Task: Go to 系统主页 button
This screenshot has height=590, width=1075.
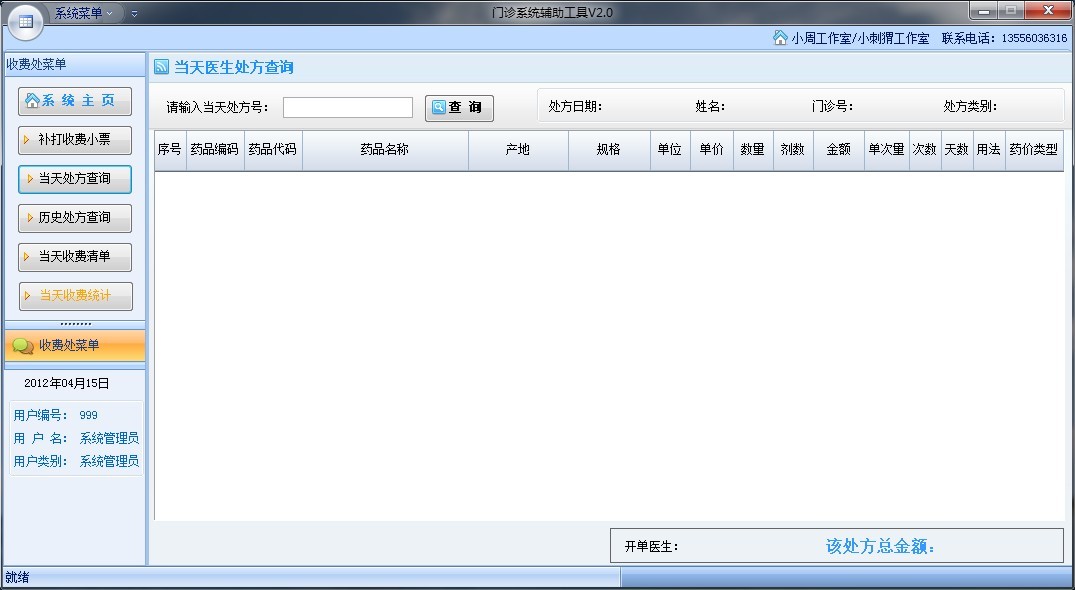Action: click(x=75, y=101)
